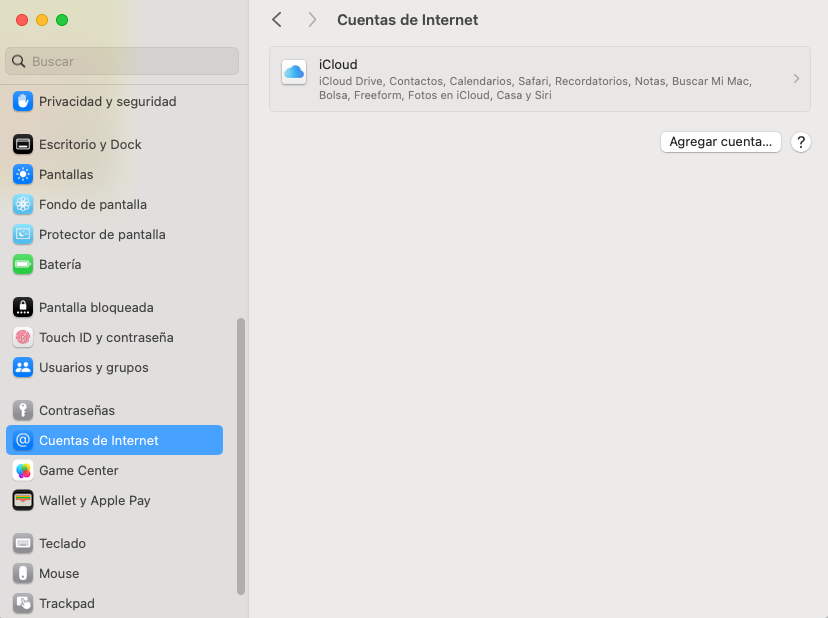Click the Pantallas sun icon
The height and width of the screenshot is (618, 828).
click(23, 174)
